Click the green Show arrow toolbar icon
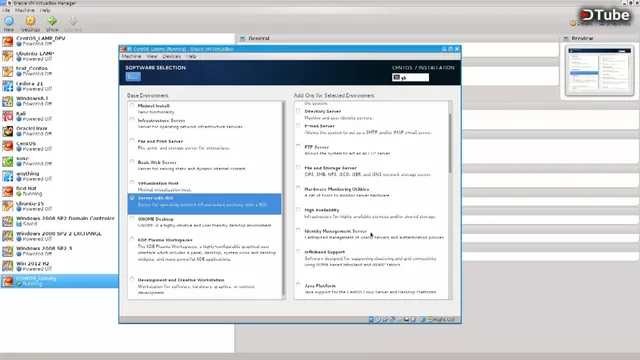 (52, 21)
